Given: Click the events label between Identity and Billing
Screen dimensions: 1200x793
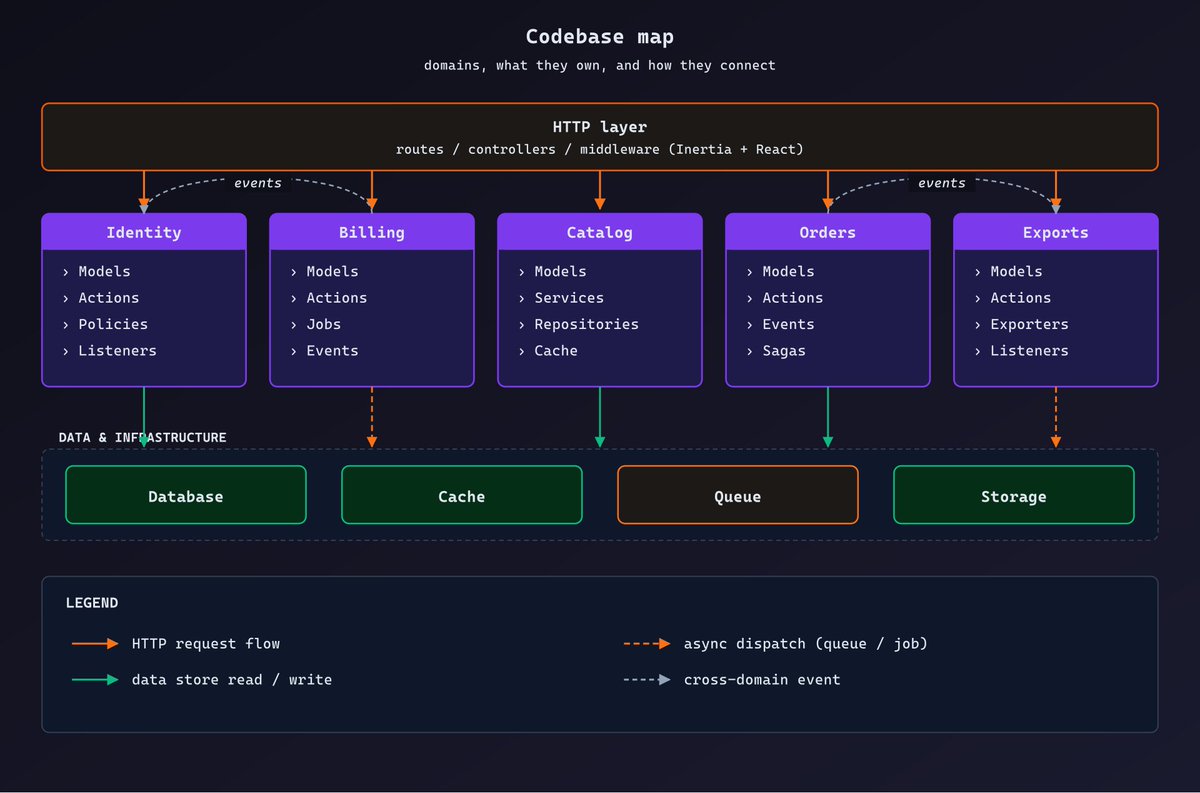Looking at the screenshot, I should (258, 183).
